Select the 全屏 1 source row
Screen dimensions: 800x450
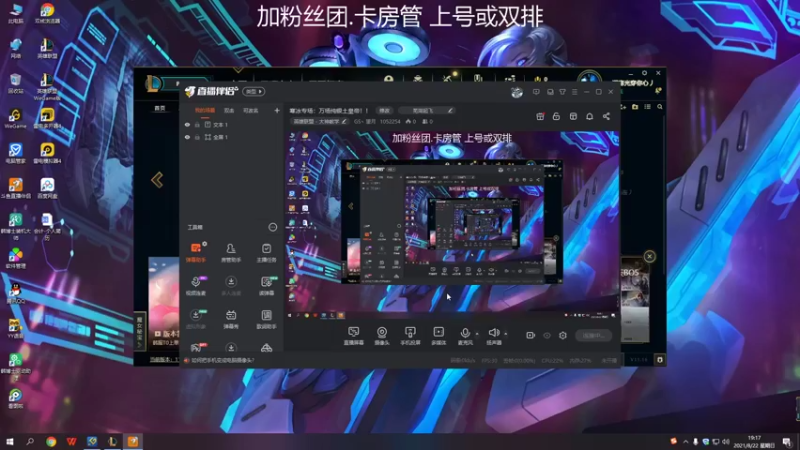[x=231, y=137]
